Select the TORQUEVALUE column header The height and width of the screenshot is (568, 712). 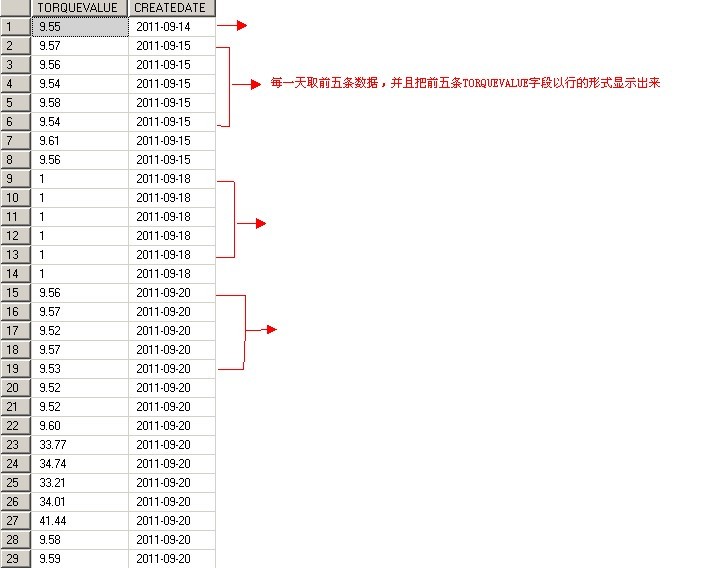click(x=80, y=8)
